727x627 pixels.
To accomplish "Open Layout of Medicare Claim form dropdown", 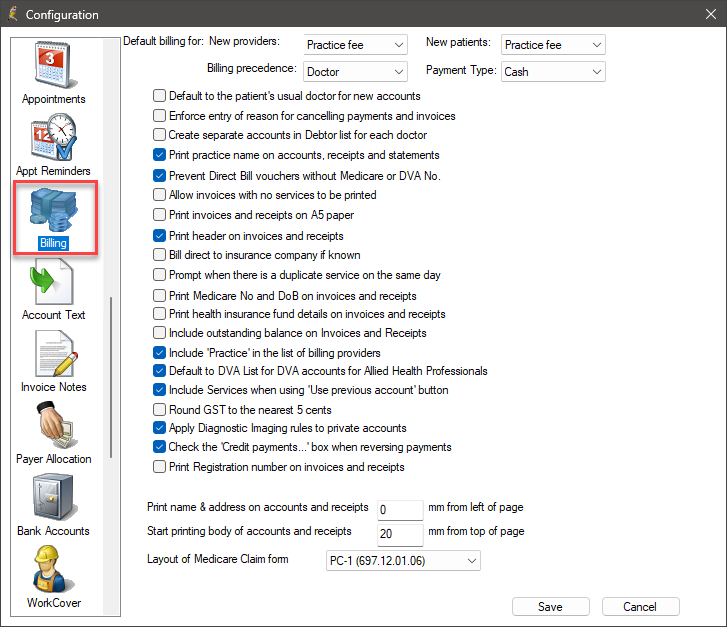I will coord(403,561).
